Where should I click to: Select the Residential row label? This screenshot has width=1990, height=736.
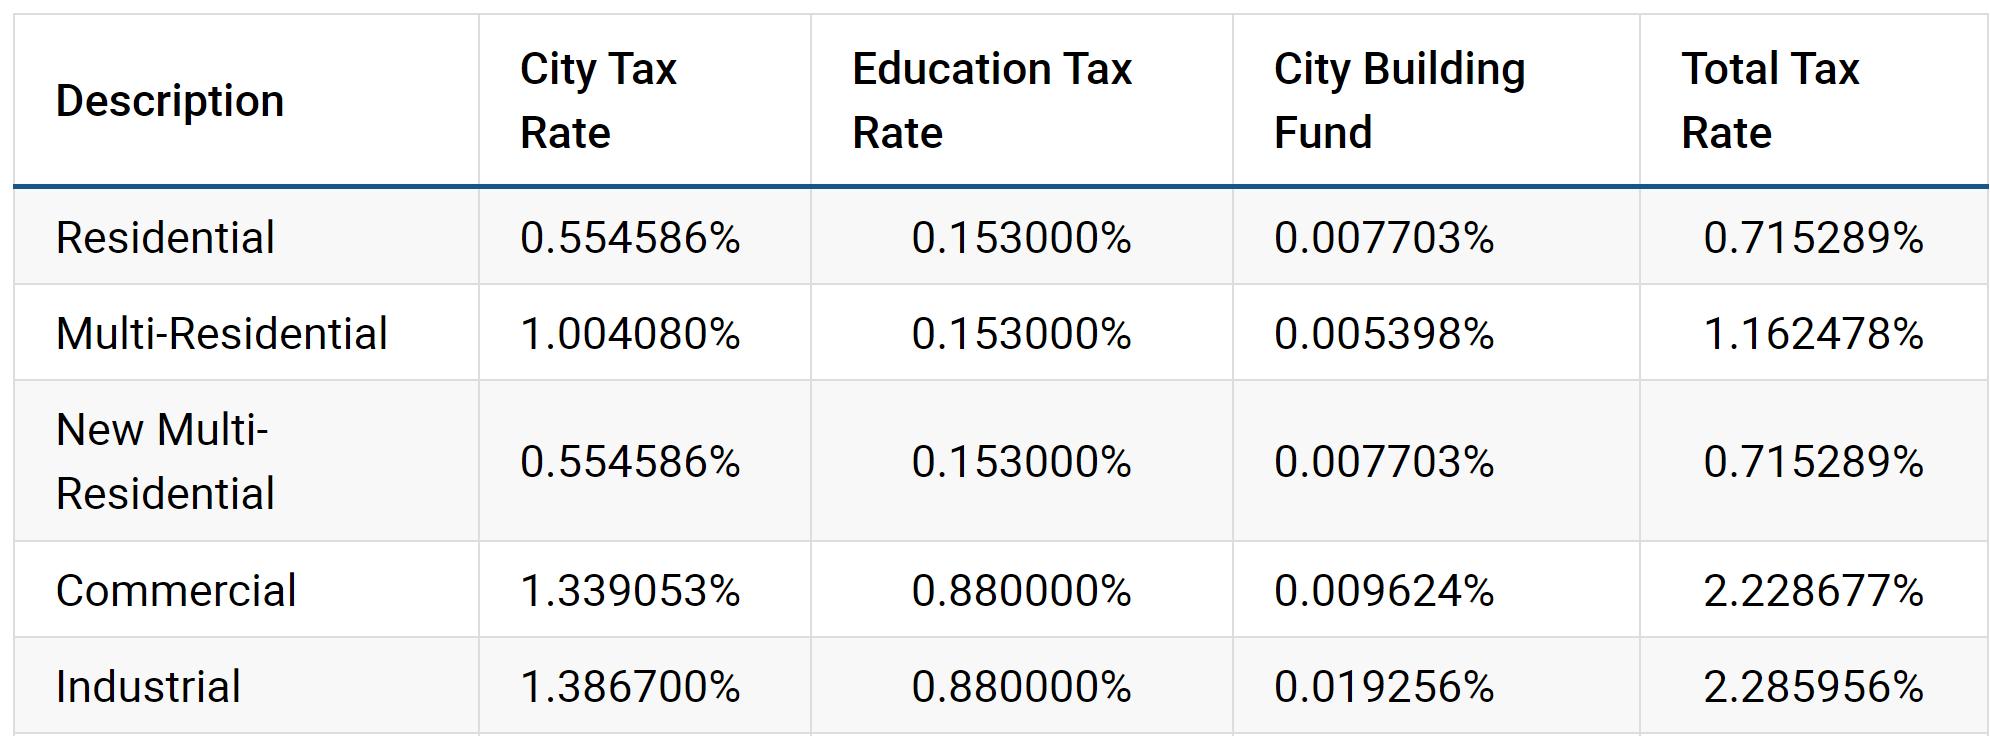(x=165, y=238)
